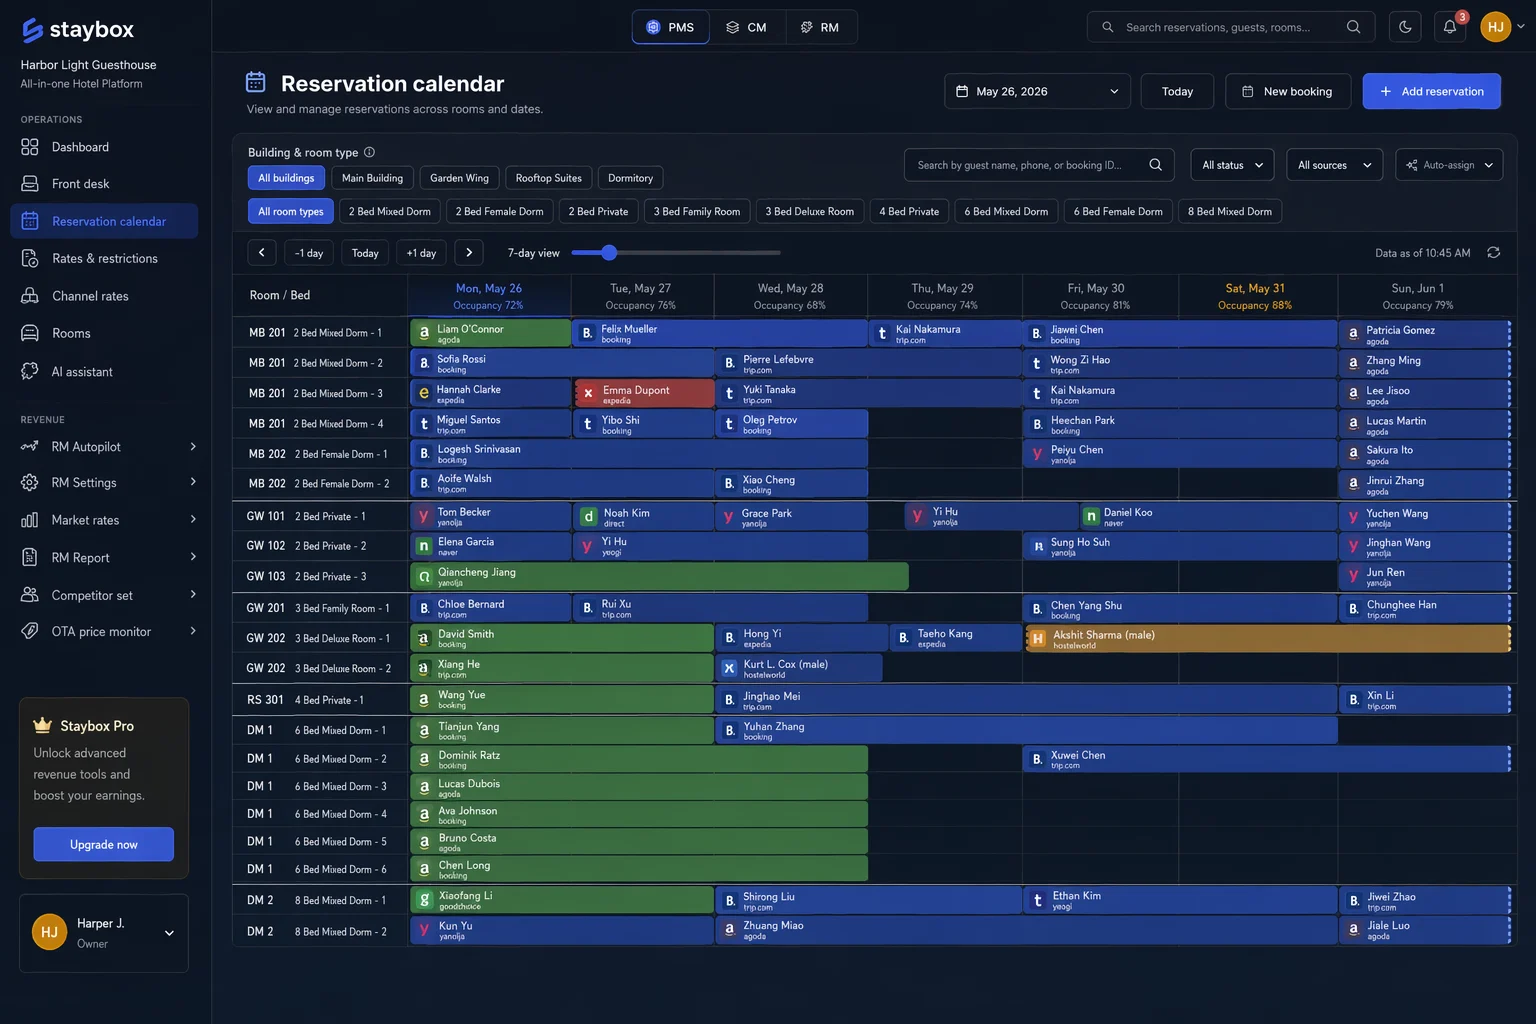Focus the global reservations search field

click(1231, 27)
